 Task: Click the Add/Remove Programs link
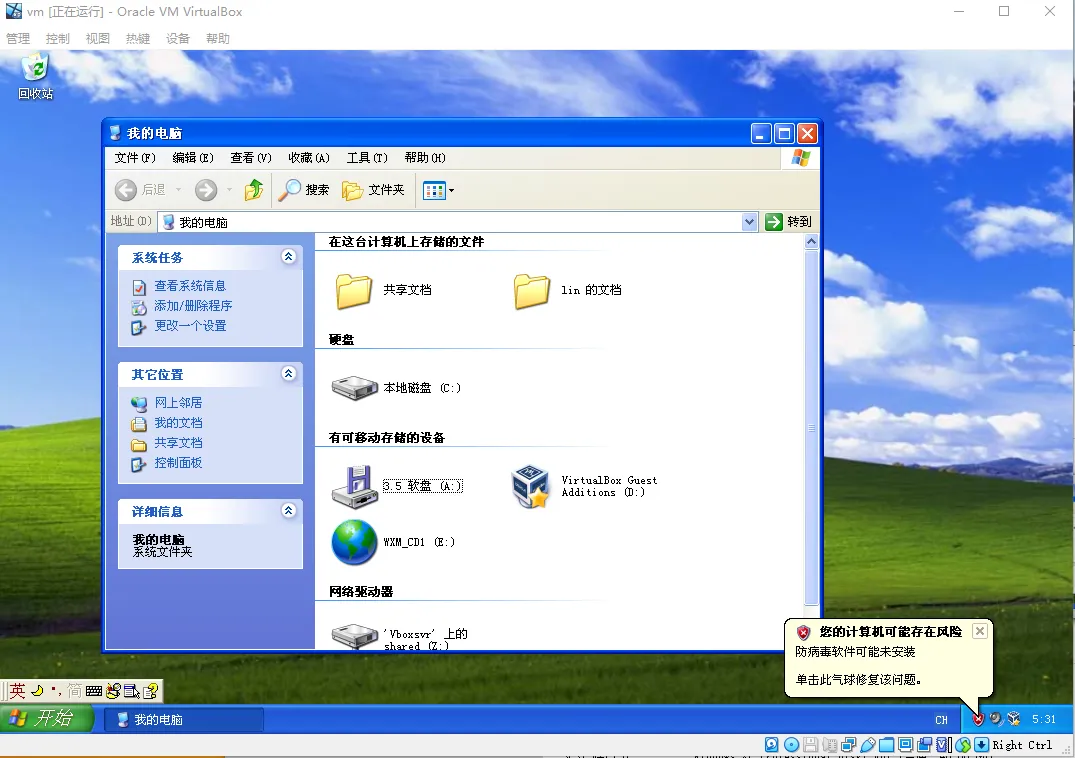coord(192,306)
